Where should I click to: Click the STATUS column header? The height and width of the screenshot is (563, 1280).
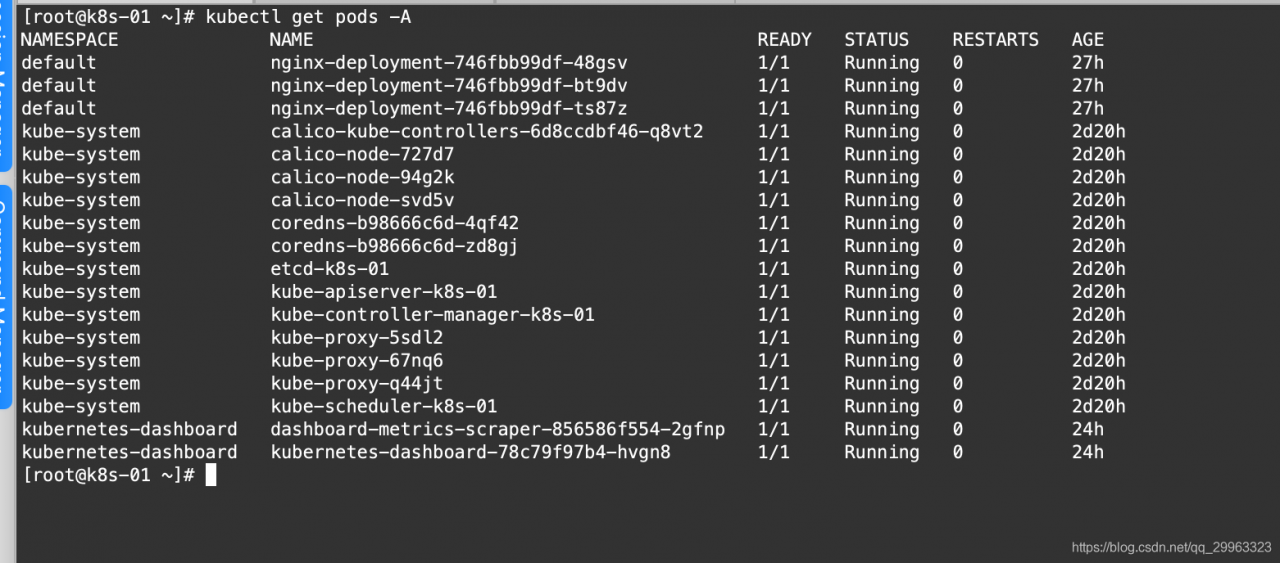point(876,40)
